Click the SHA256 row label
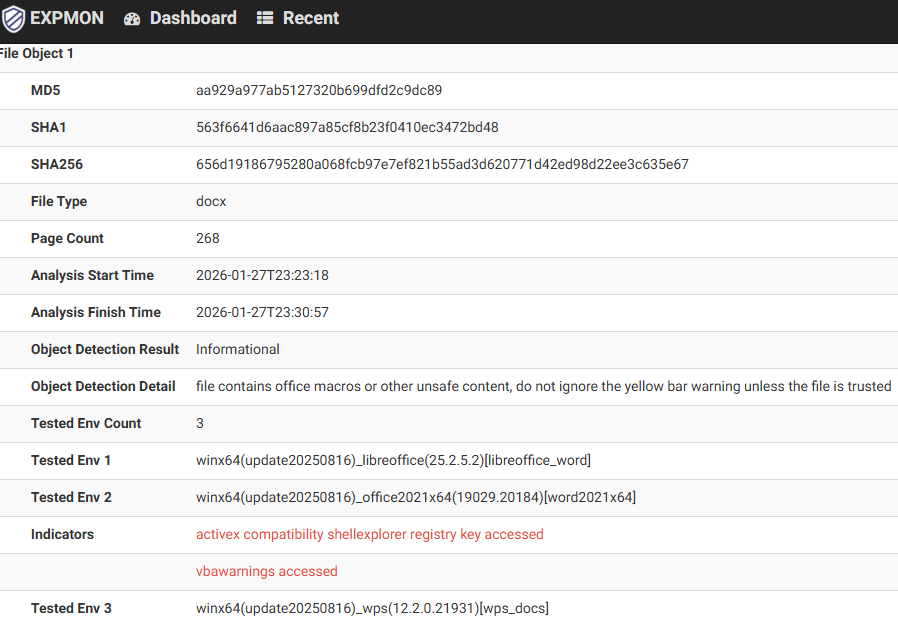 click(x=57, y=164)
